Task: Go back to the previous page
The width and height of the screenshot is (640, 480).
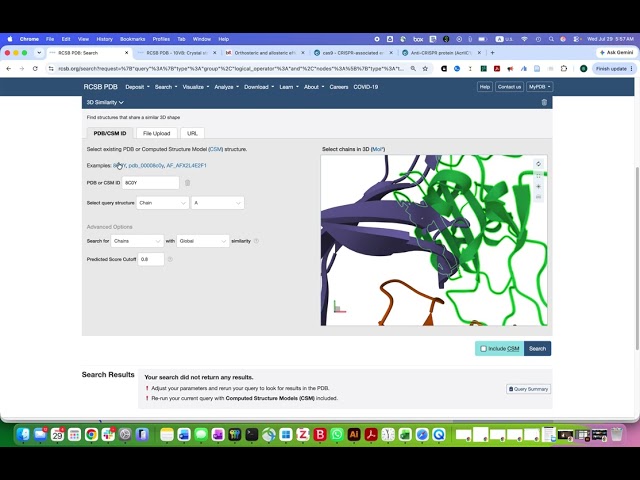Action: tap(9, 69)
